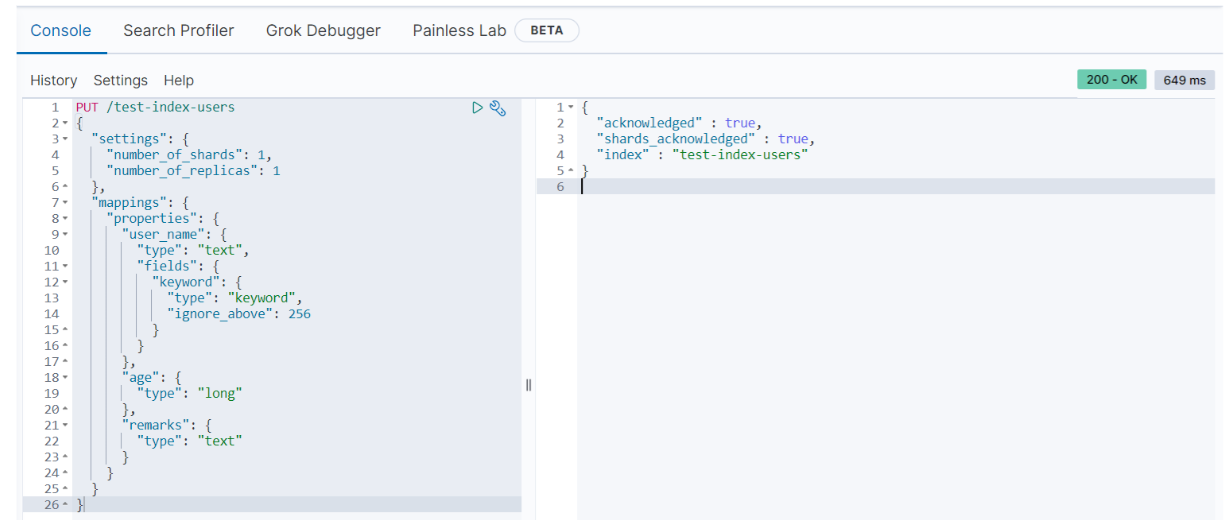Click the 649 ms response time badge
Viewport: 1230px width, 520px height.
[x=1184, y=80]
